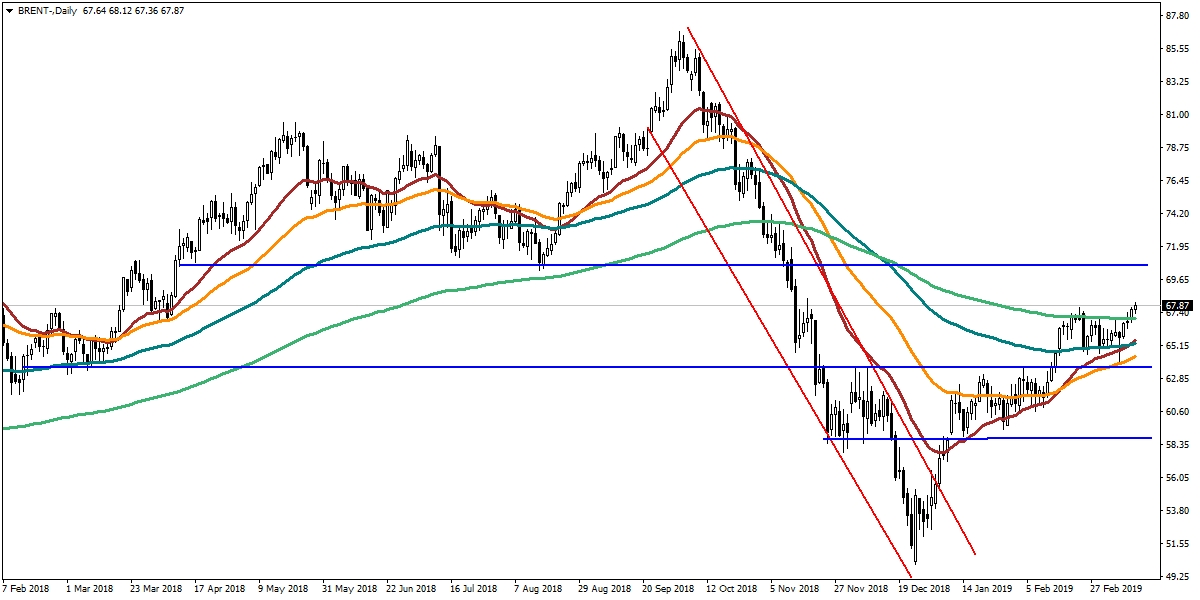Click the 9 May 2018 date label
The image size is (1200, 600).
click(x=284, y=590)
